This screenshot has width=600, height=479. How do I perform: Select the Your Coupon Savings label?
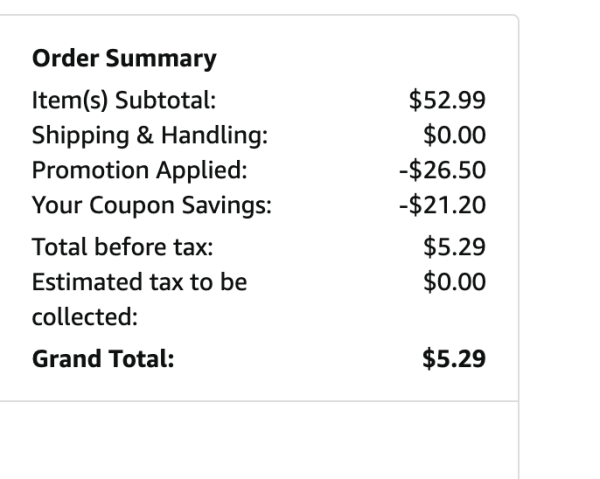152,205
